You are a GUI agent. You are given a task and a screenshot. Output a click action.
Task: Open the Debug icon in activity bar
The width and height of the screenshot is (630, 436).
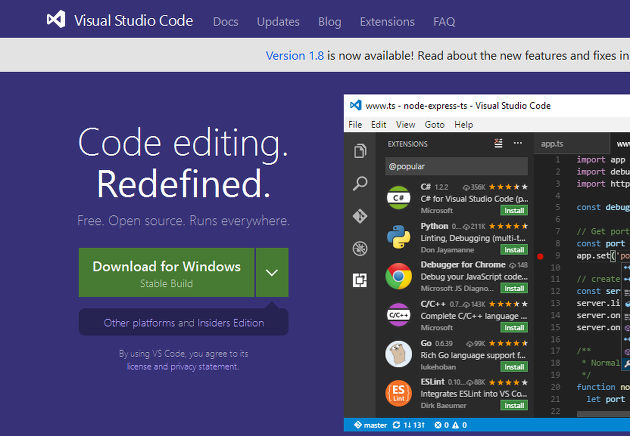coord(360,248)
